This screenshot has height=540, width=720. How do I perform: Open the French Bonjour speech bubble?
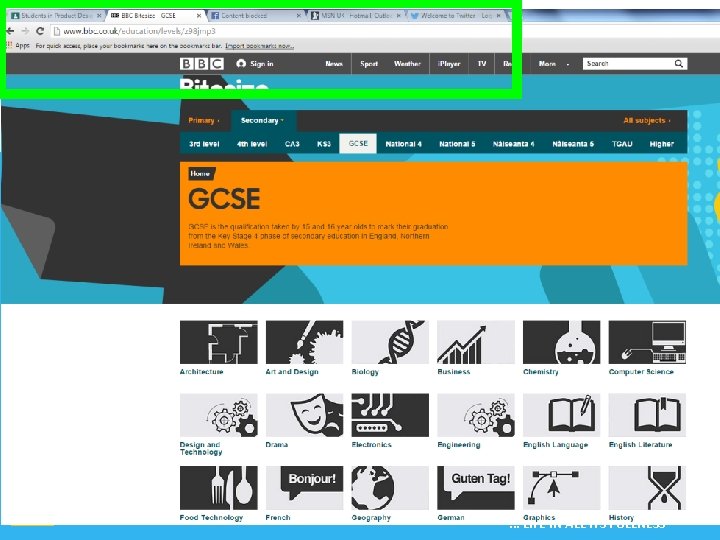(304, 488)
